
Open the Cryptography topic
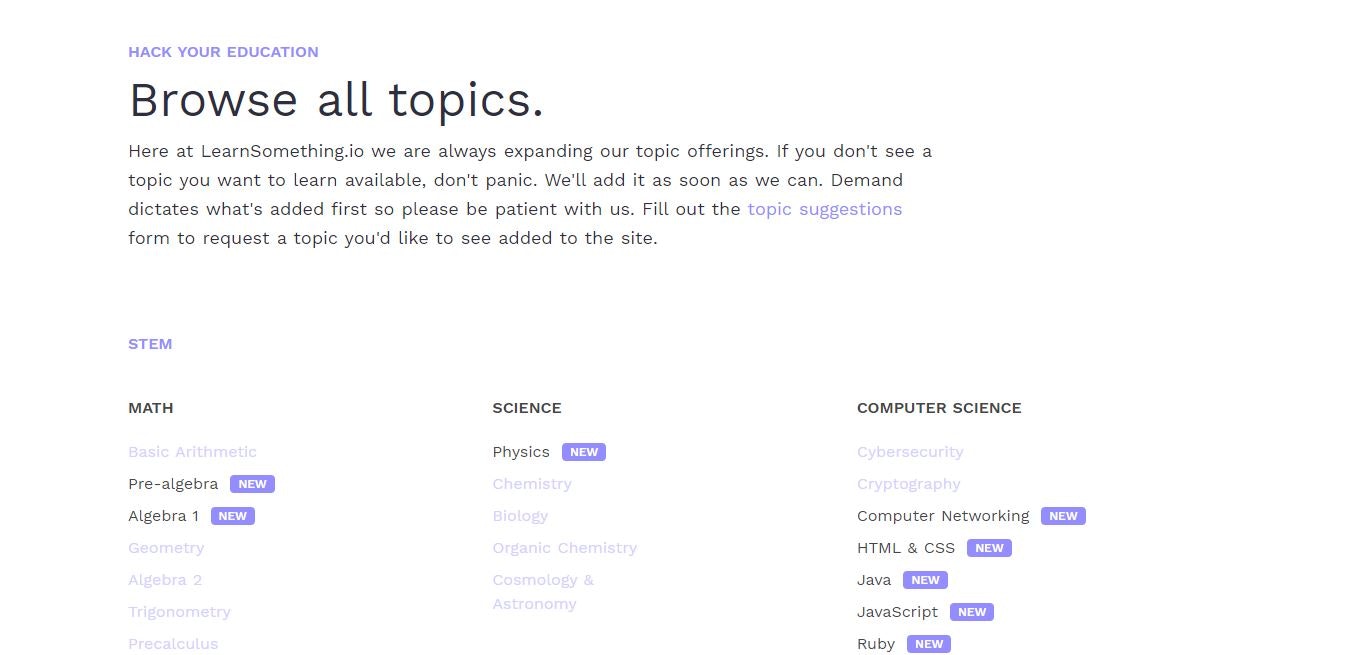pos(908,484)
